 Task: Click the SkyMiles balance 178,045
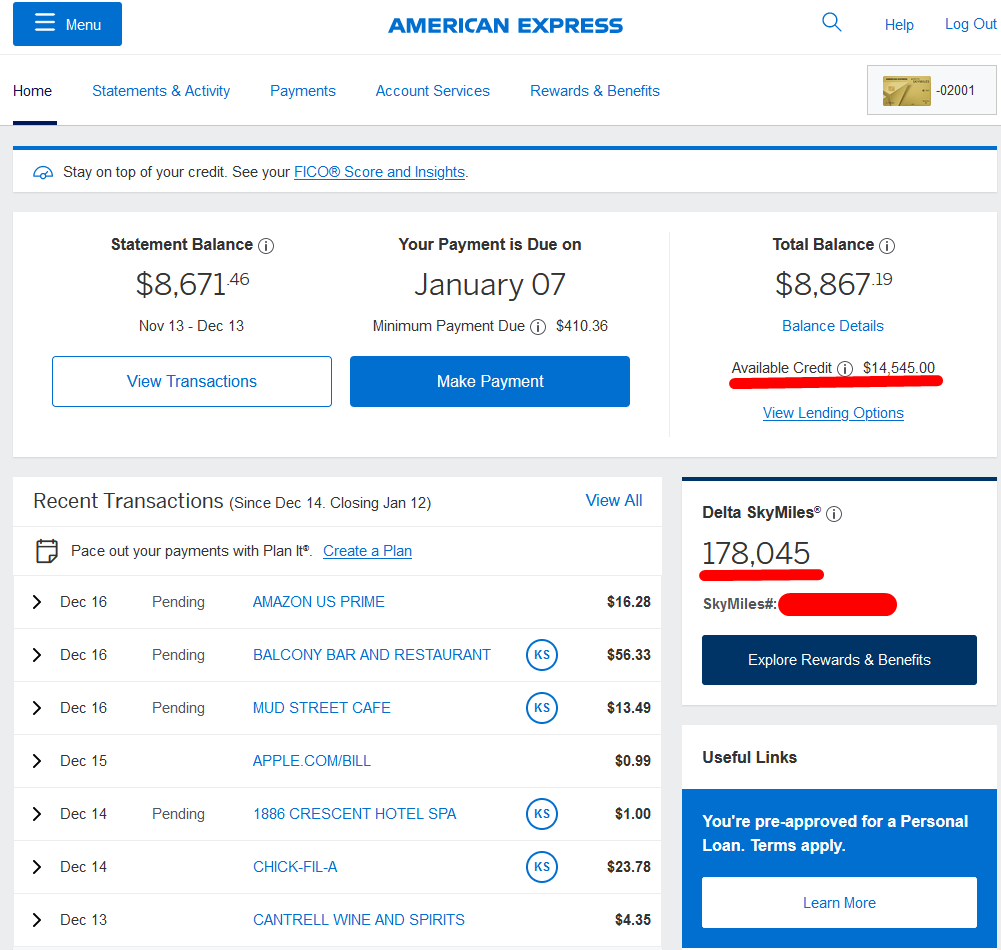(x=756, y=553)
